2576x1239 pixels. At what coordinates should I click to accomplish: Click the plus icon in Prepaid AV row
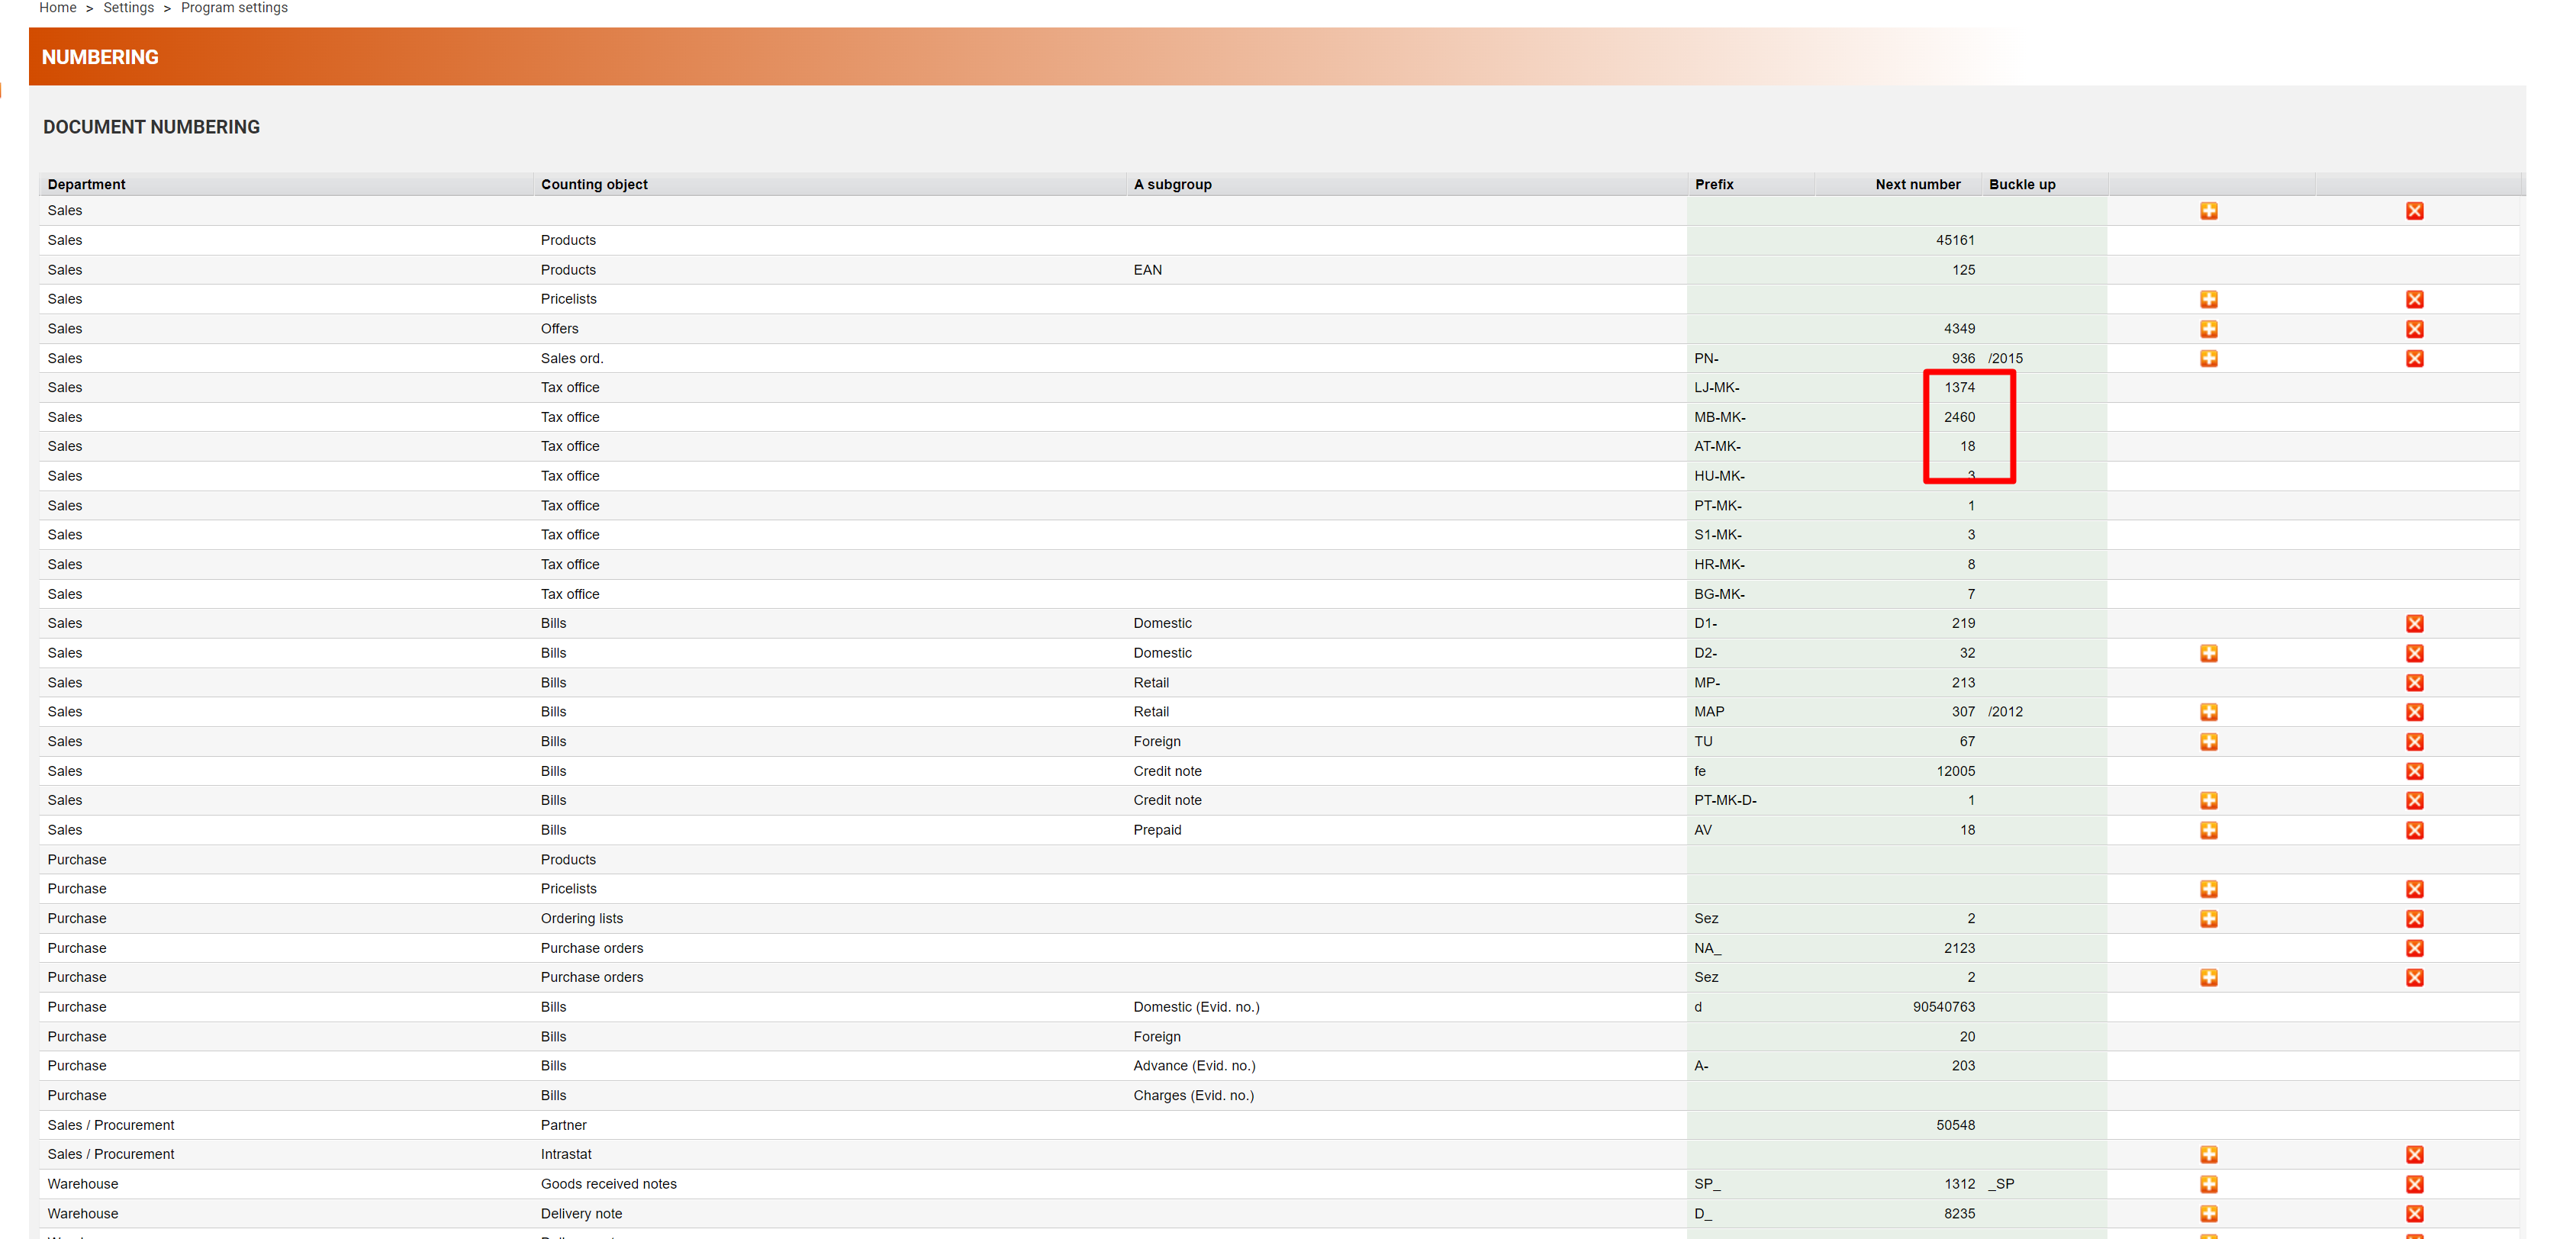point(2208,830)
